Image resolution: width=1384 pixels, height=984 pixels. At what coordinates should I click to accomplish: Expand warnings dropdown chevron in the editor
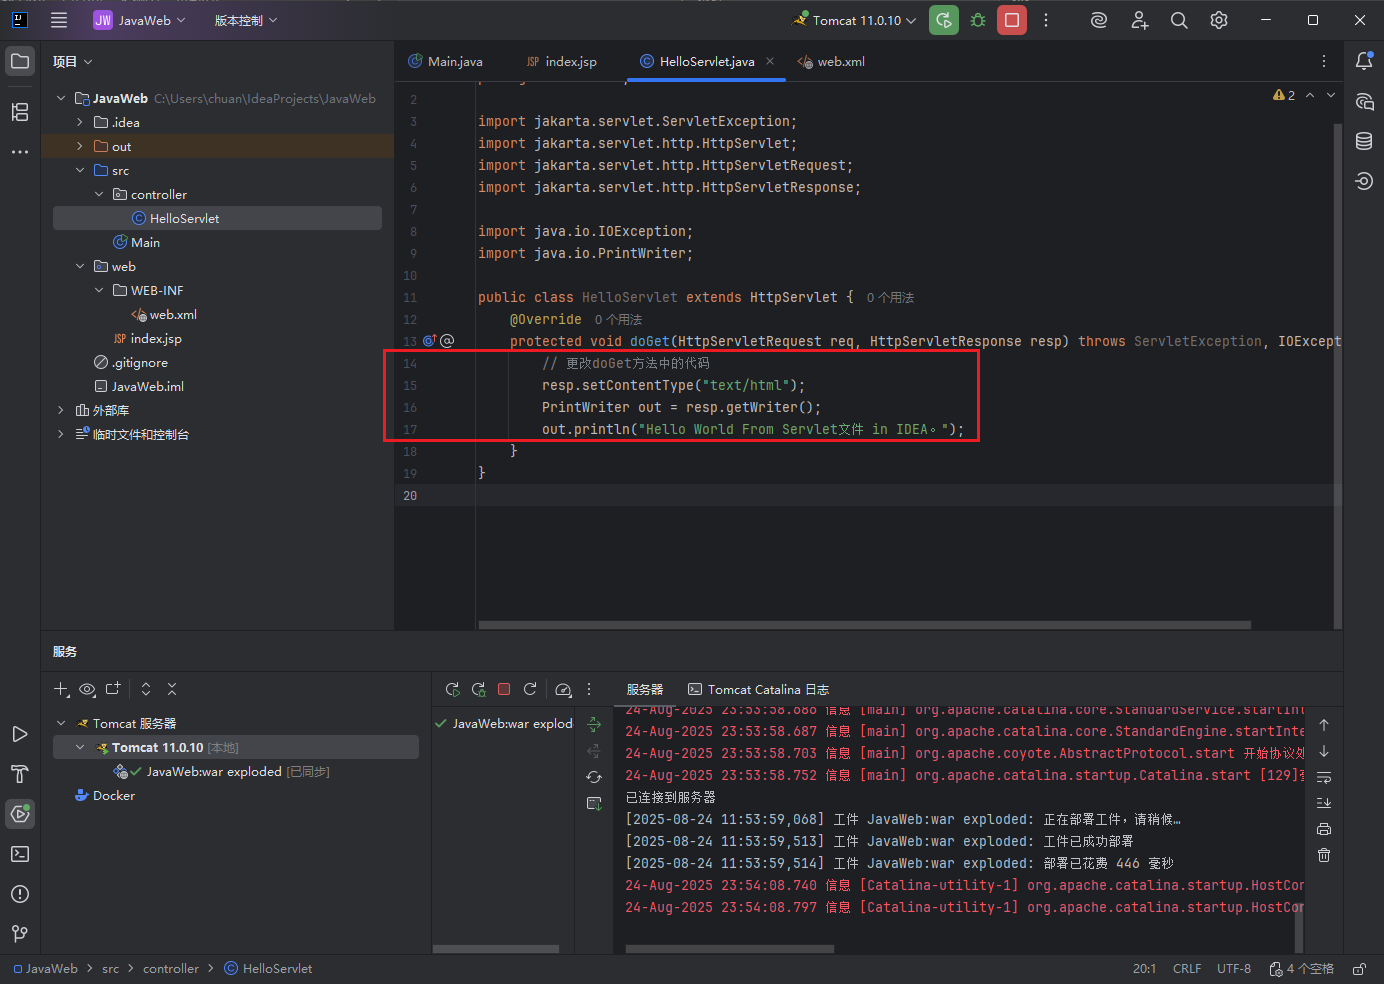coord(1331,95)
